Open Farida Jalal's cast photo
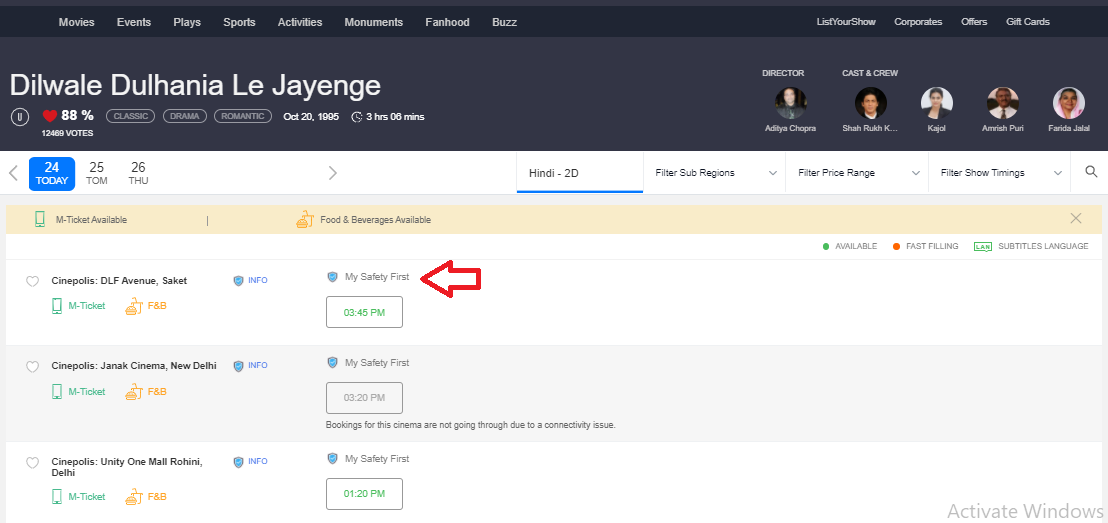The width and height of the screenshot is (1108, 523). click(x=1069, y=103)
